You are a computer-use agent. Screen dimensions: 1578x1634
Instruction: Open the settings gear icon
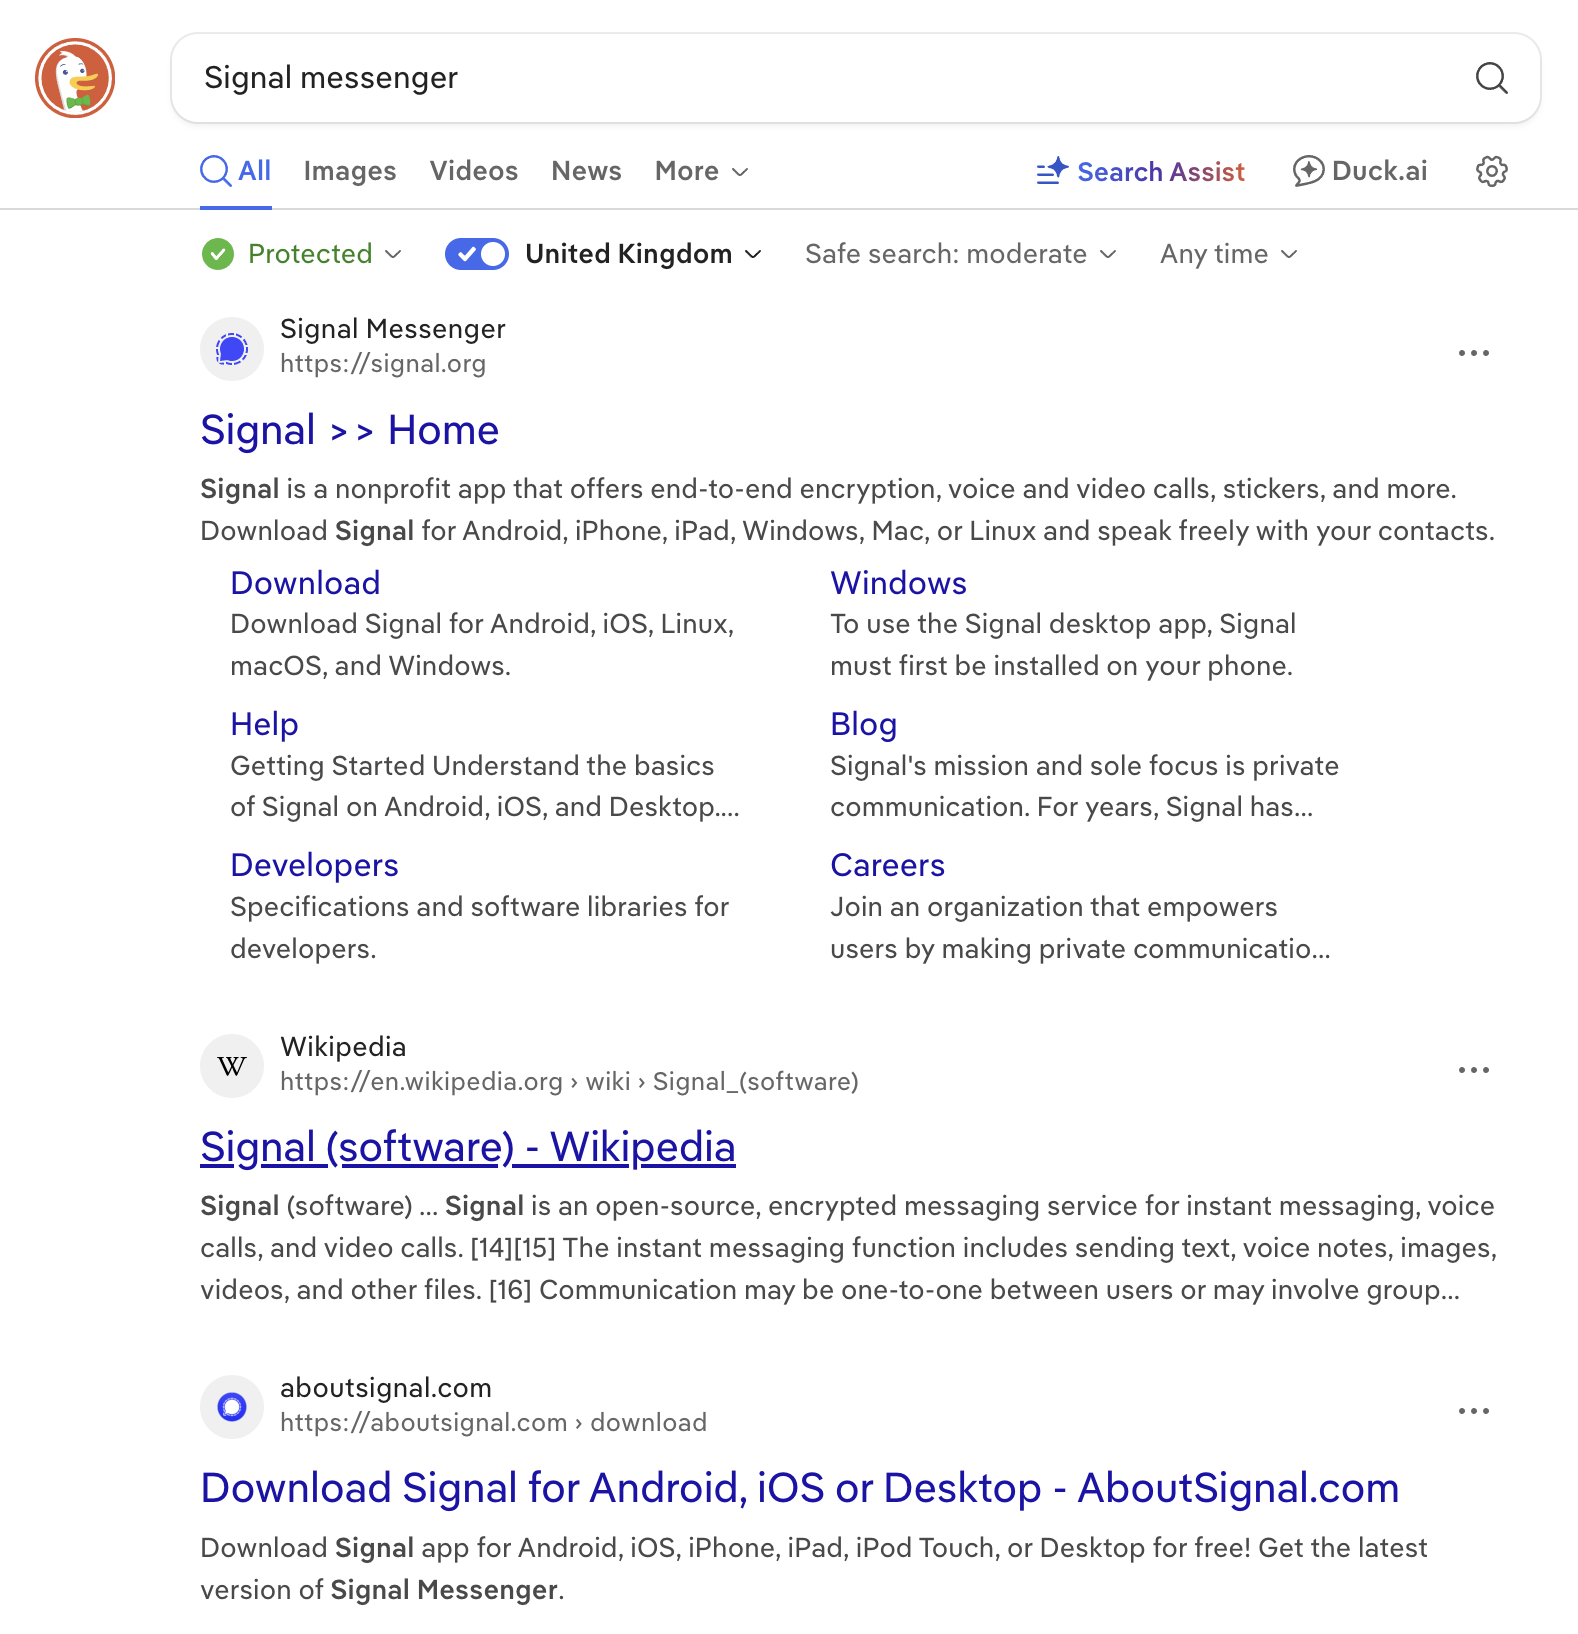pos(1491,171)
